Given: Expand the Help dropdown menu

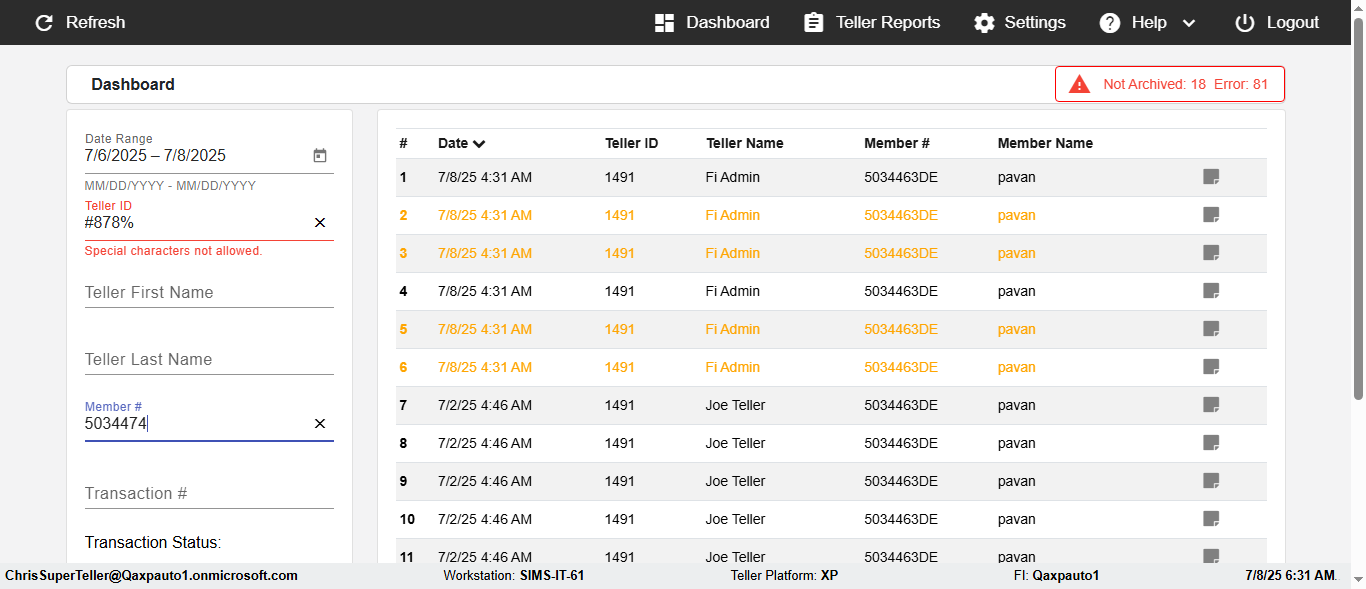Looking at the screenshot, I should click(1148, 22).
